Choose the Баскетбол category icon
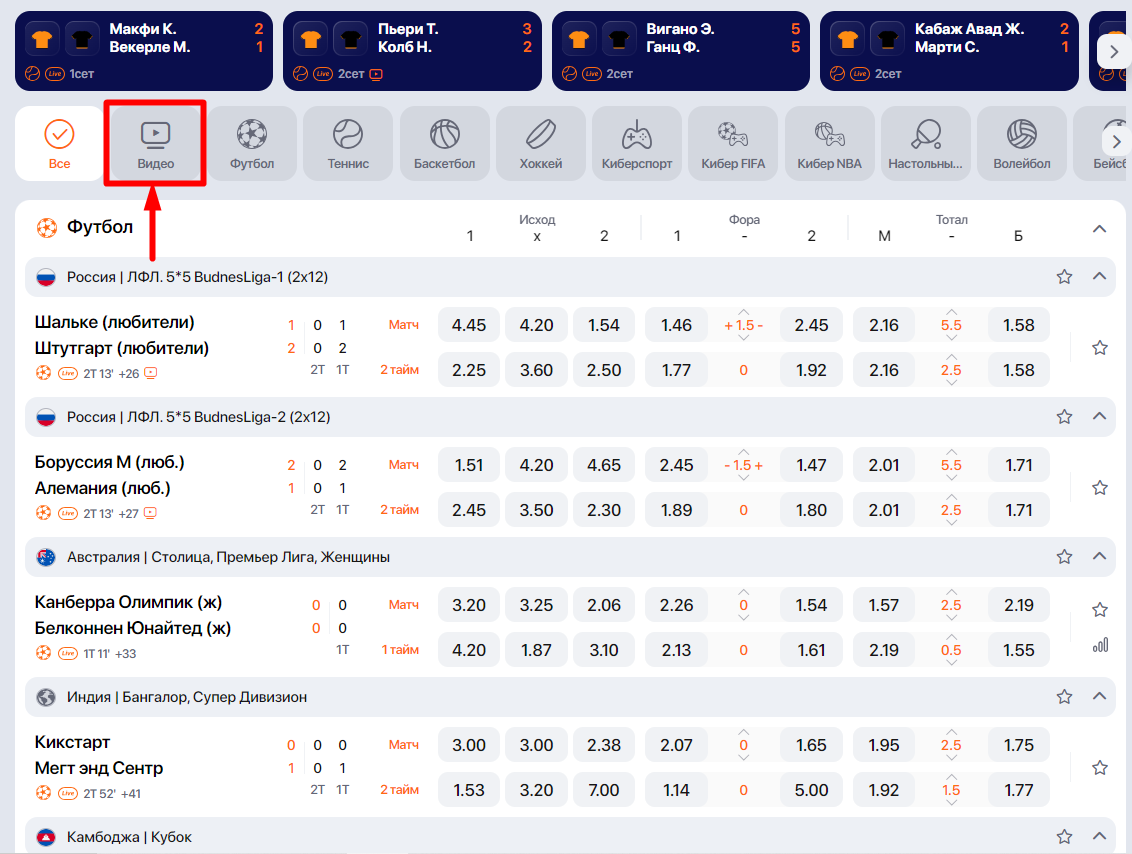Screen dimensions: 1132x854 click(444, 143)
